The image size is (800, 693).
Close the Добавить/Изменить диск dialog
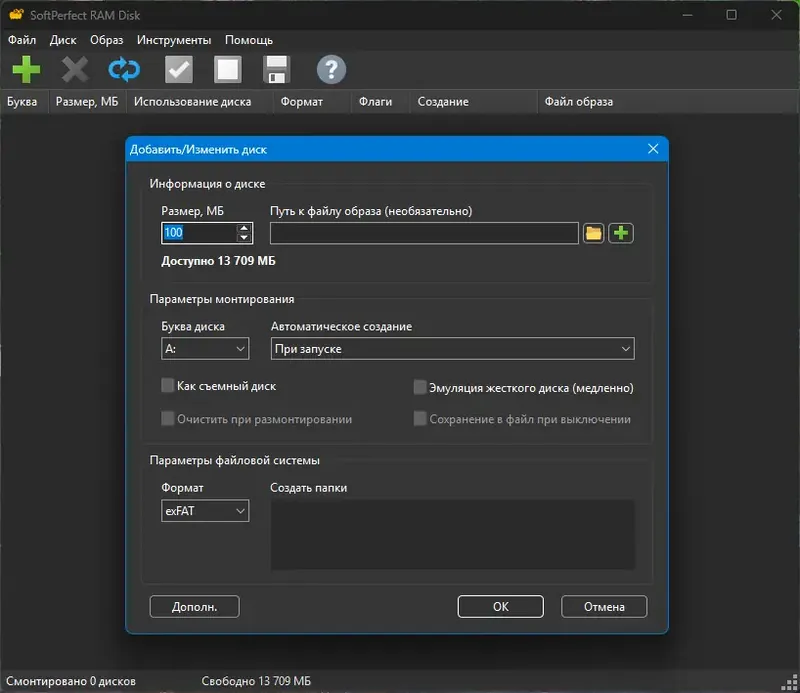point(653,149)
